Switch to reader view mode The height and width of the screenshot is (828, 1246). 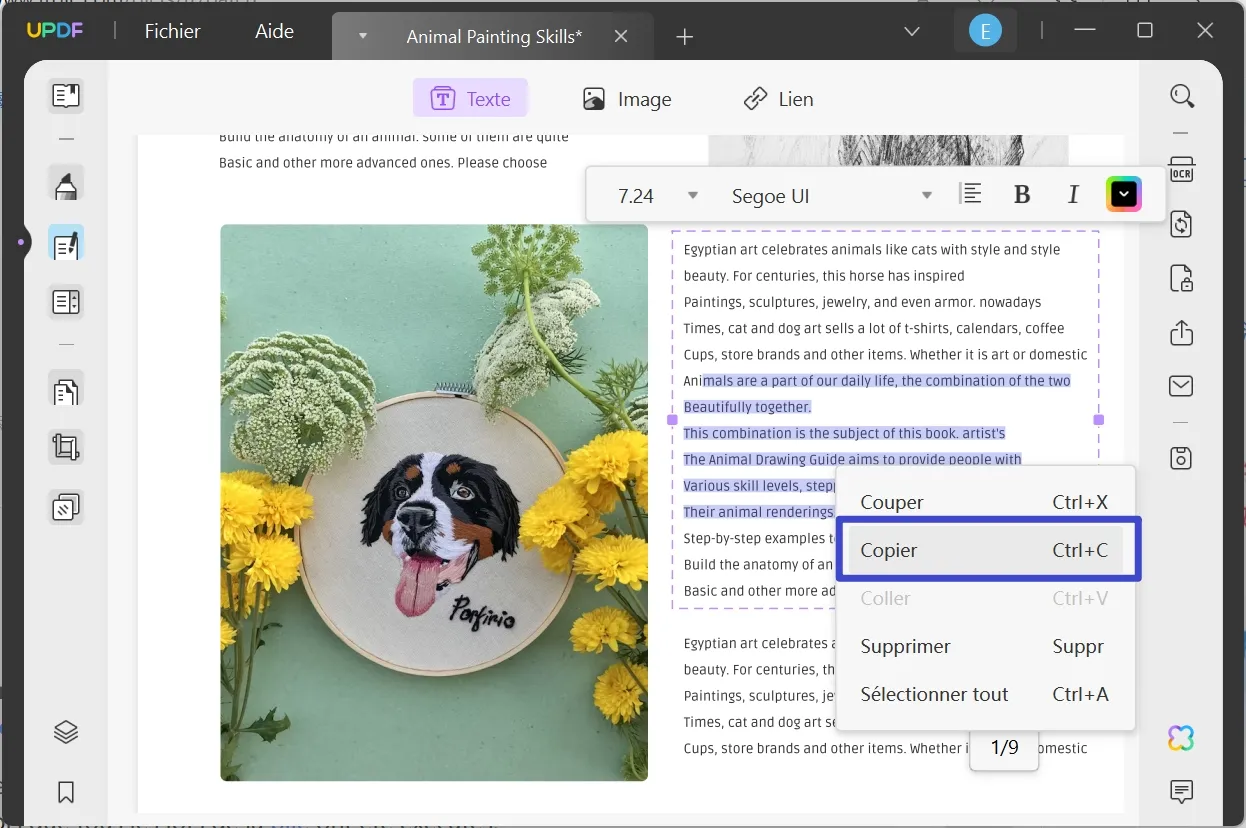66,95
